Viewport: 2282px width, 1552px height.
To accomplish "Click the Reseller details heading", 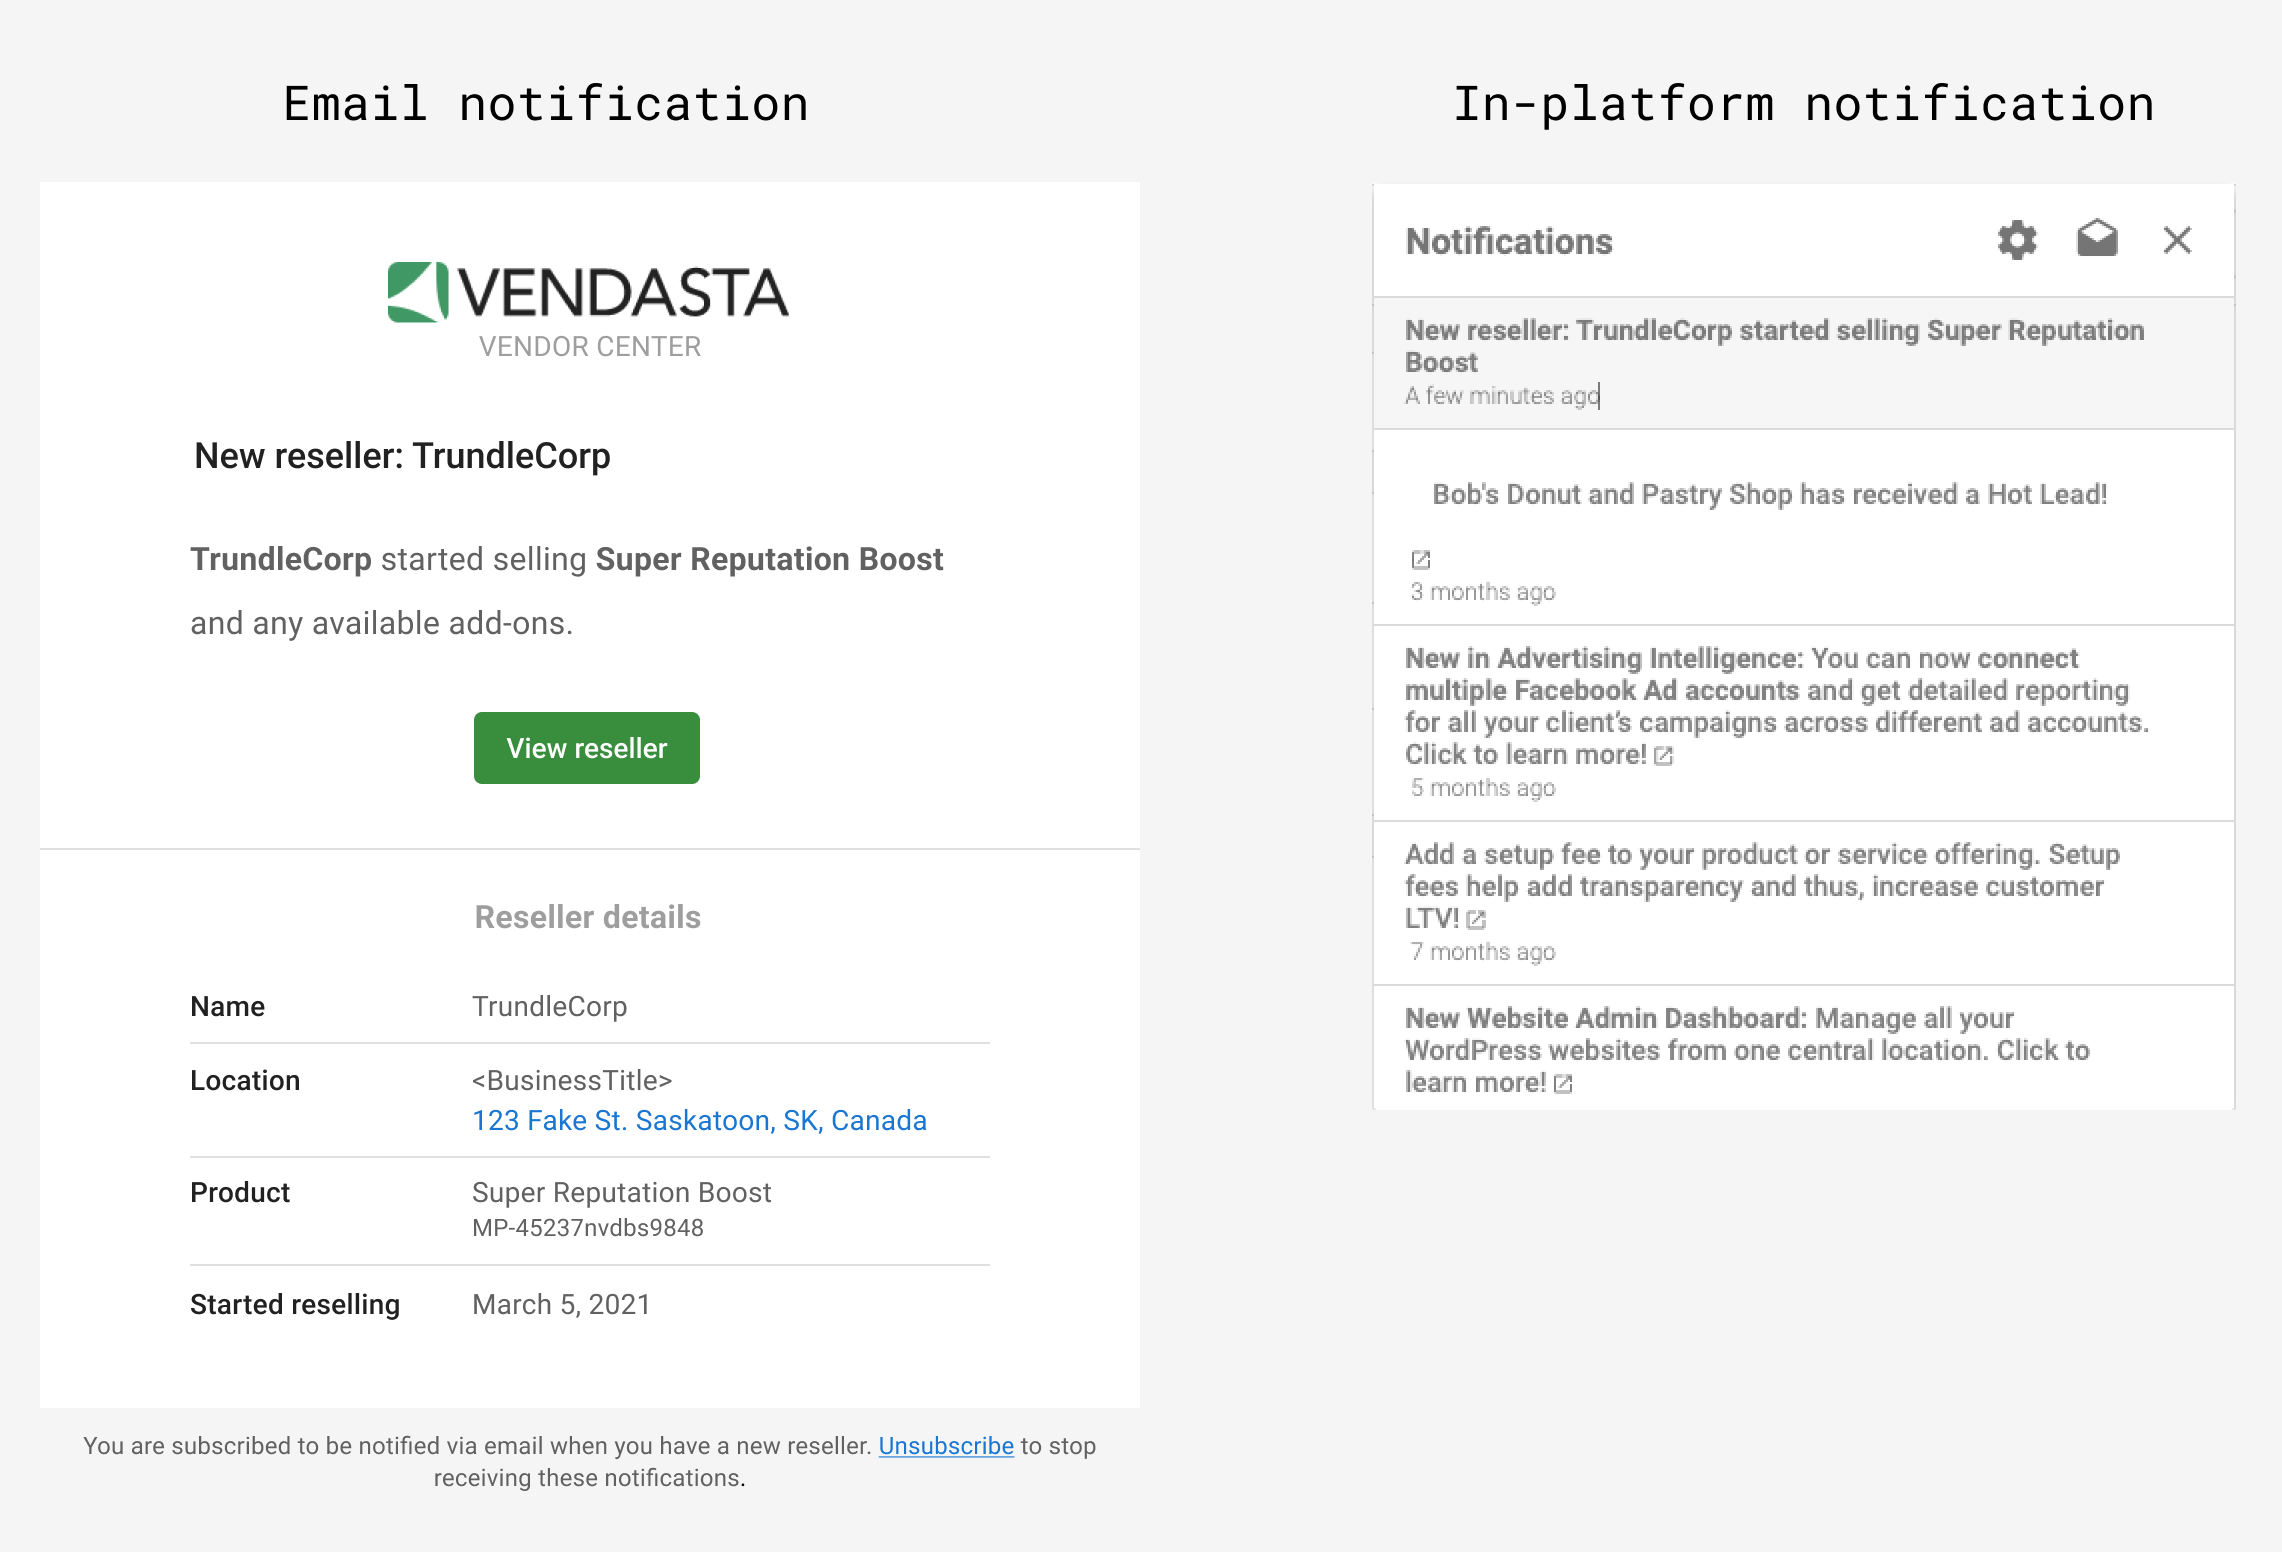I will pyautogui.click(x=588, y=917).
